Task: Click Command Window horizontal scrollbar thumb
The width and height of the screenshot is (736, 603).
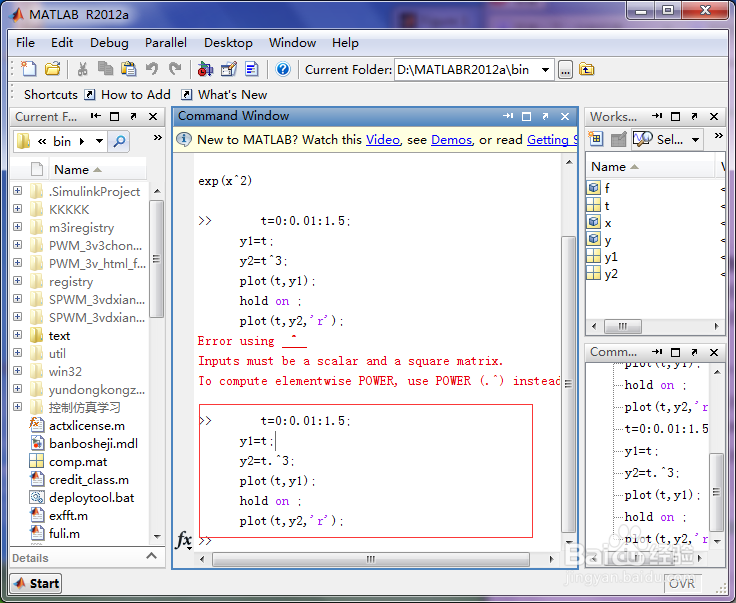Action: point(370,559)
